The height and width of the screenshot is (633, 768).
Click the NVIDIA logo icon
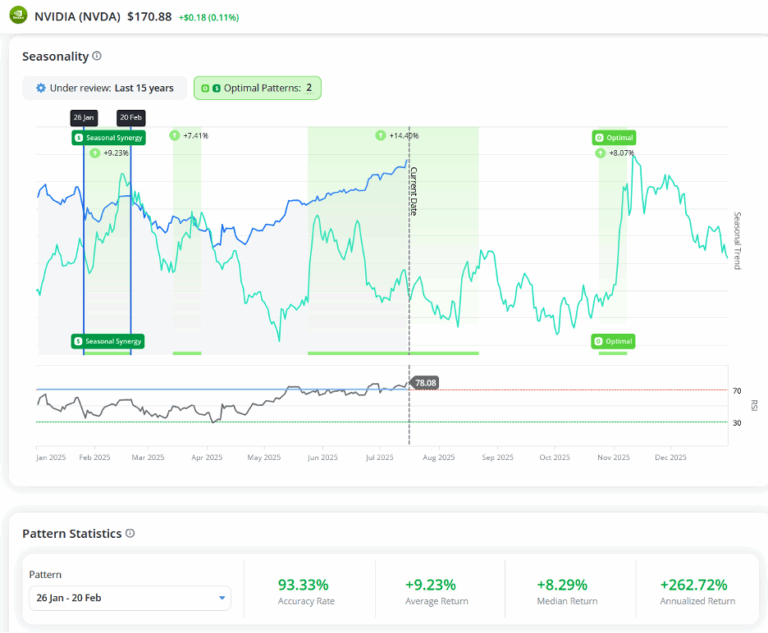pyautogui.click(x=19, y=15)
